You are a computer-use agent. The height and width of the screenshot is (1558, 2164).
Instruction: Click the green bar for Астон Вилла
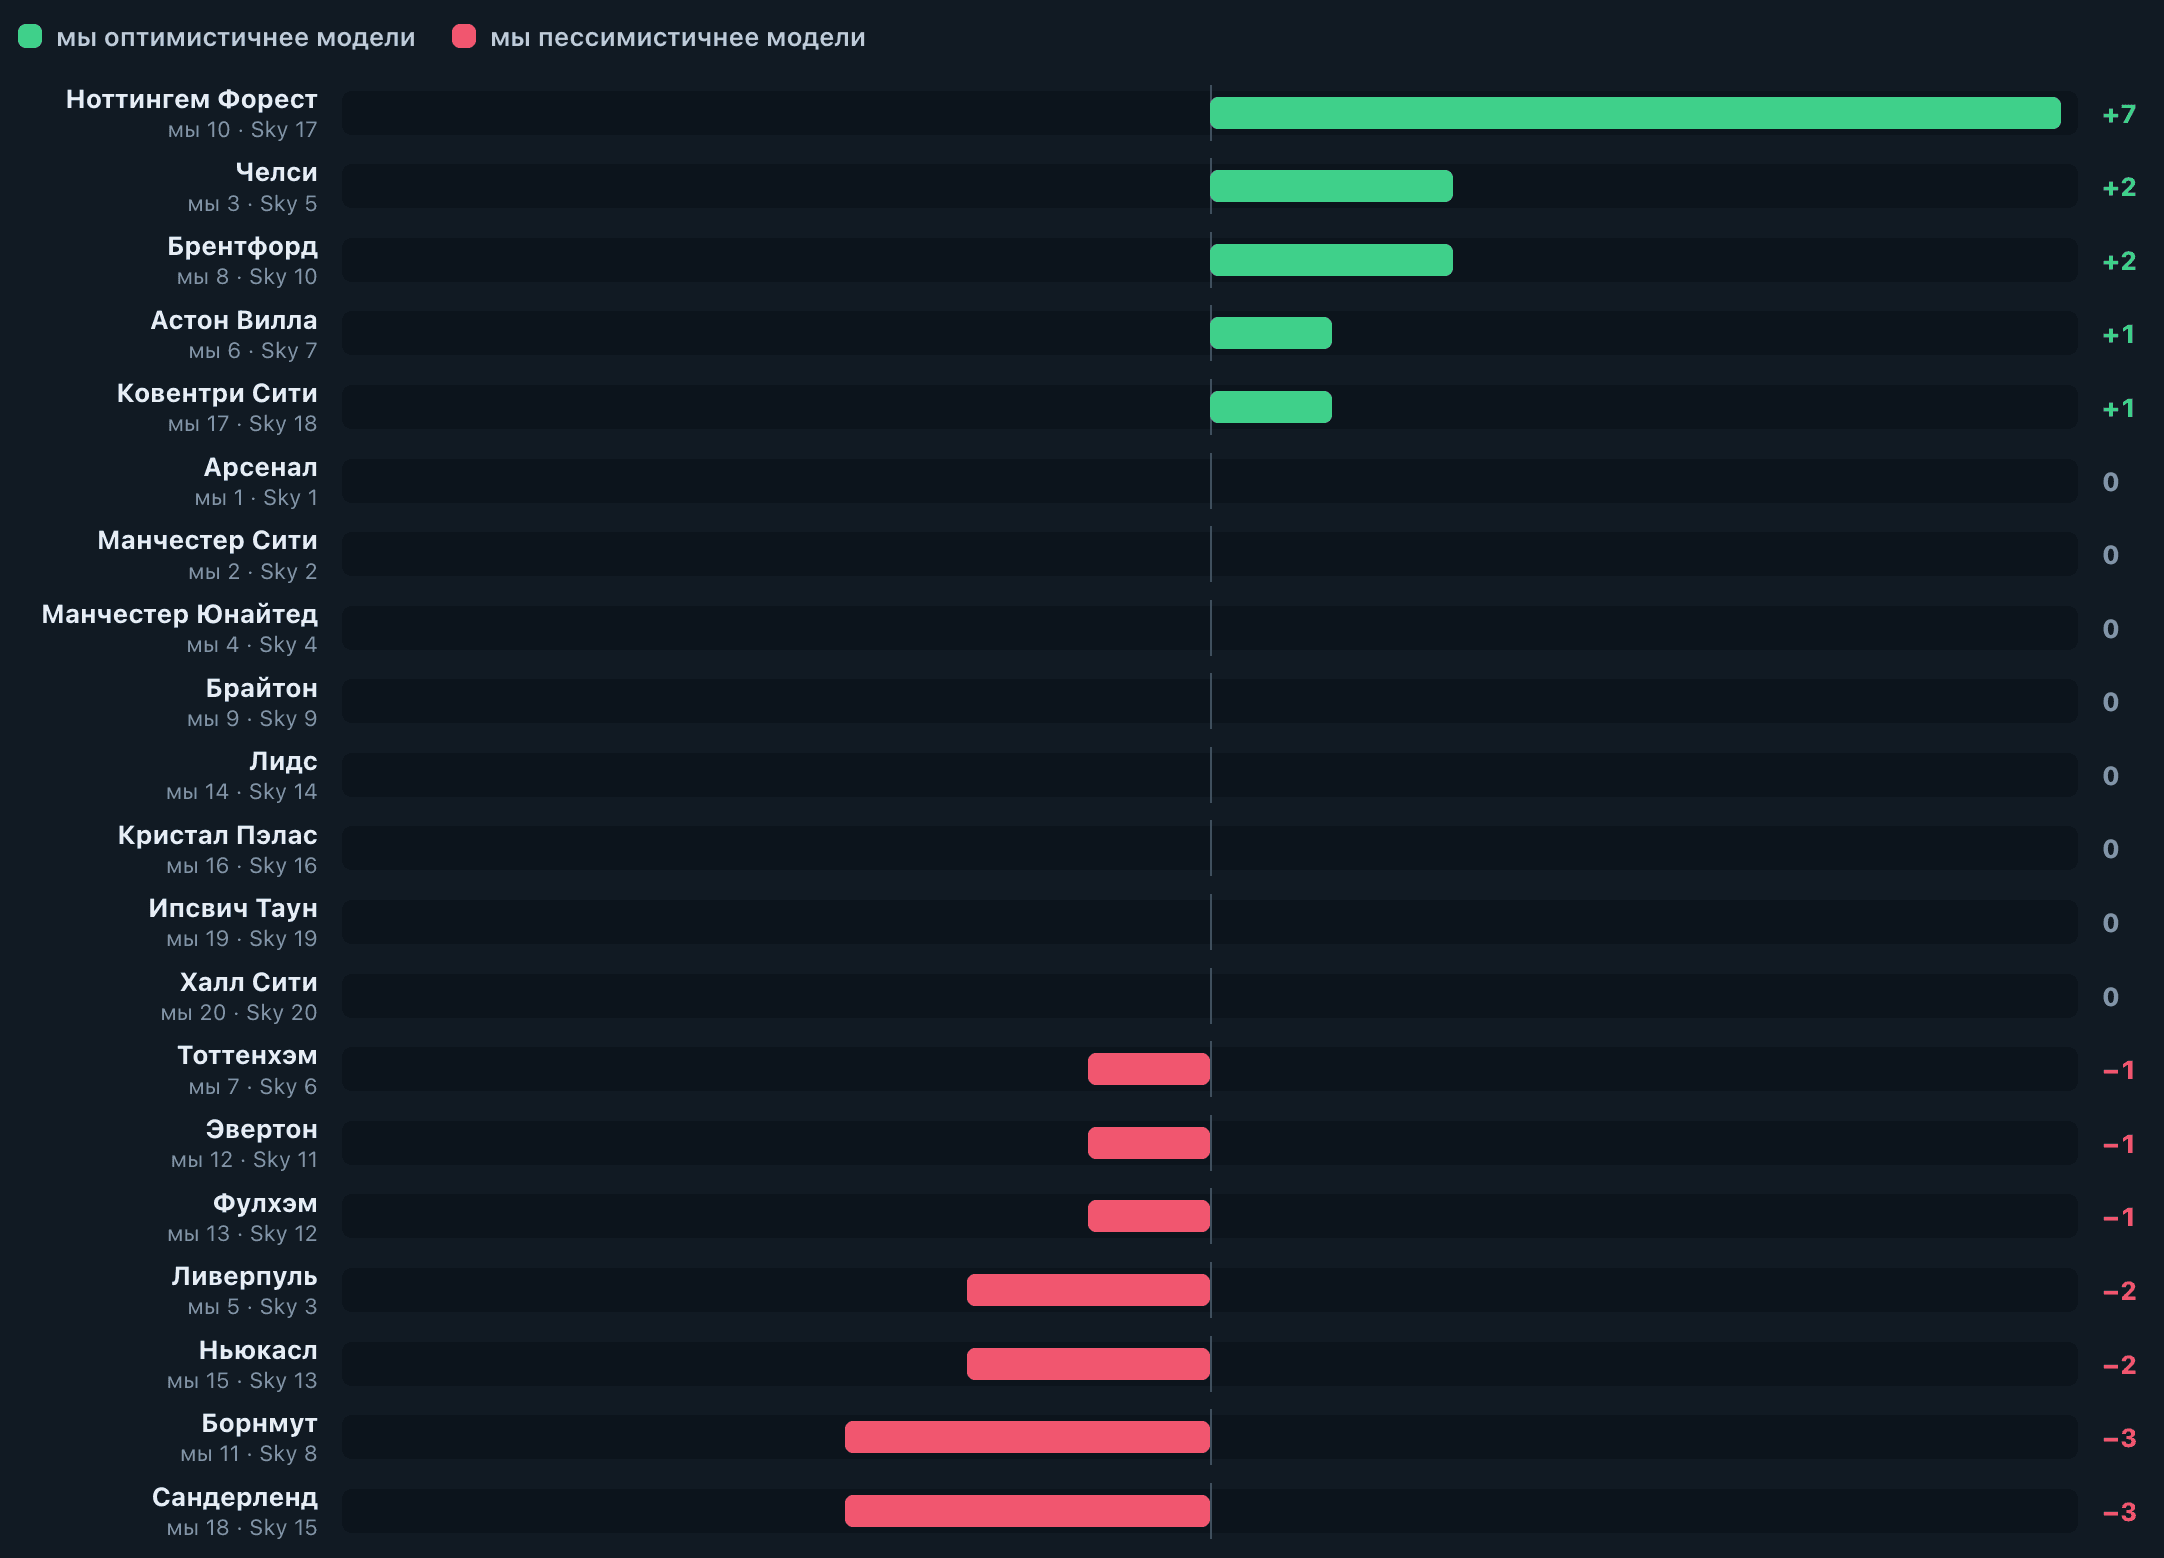1271,333
